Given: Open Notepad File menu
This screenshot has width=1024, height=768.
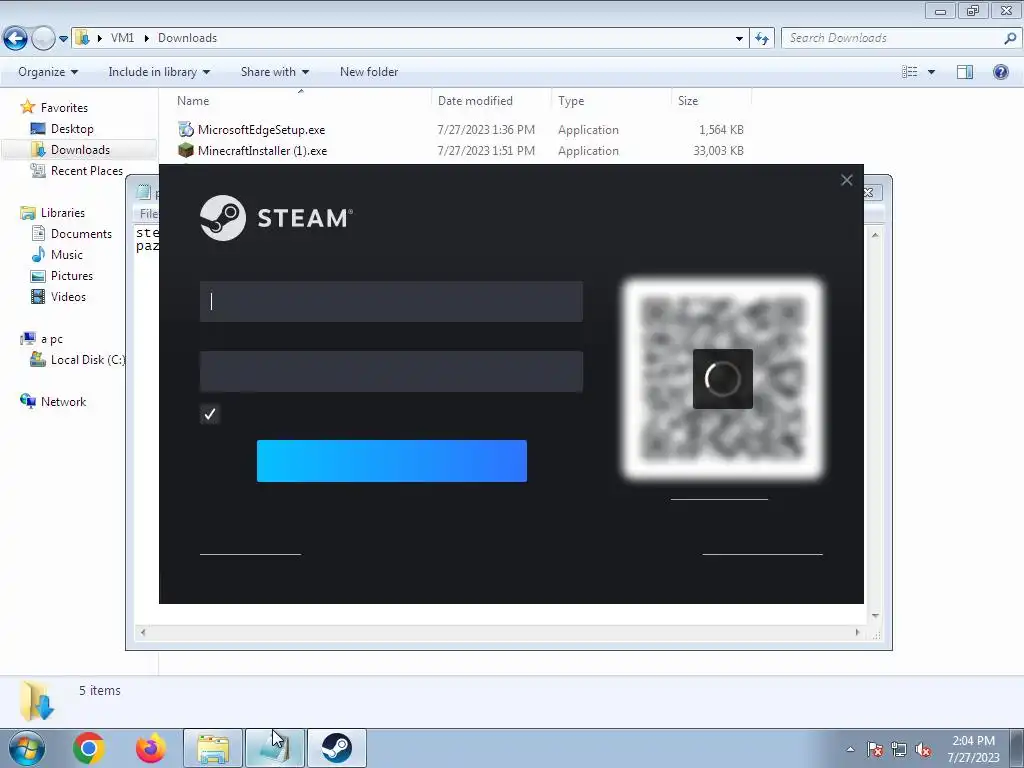Looking at the screenshot, I should tap(148, 214).
